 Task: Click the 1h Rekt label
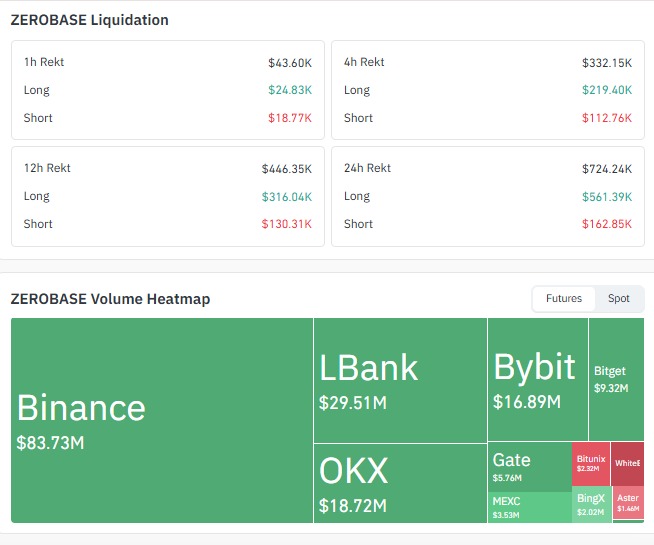pyautogui.click(x=44, y=62)
